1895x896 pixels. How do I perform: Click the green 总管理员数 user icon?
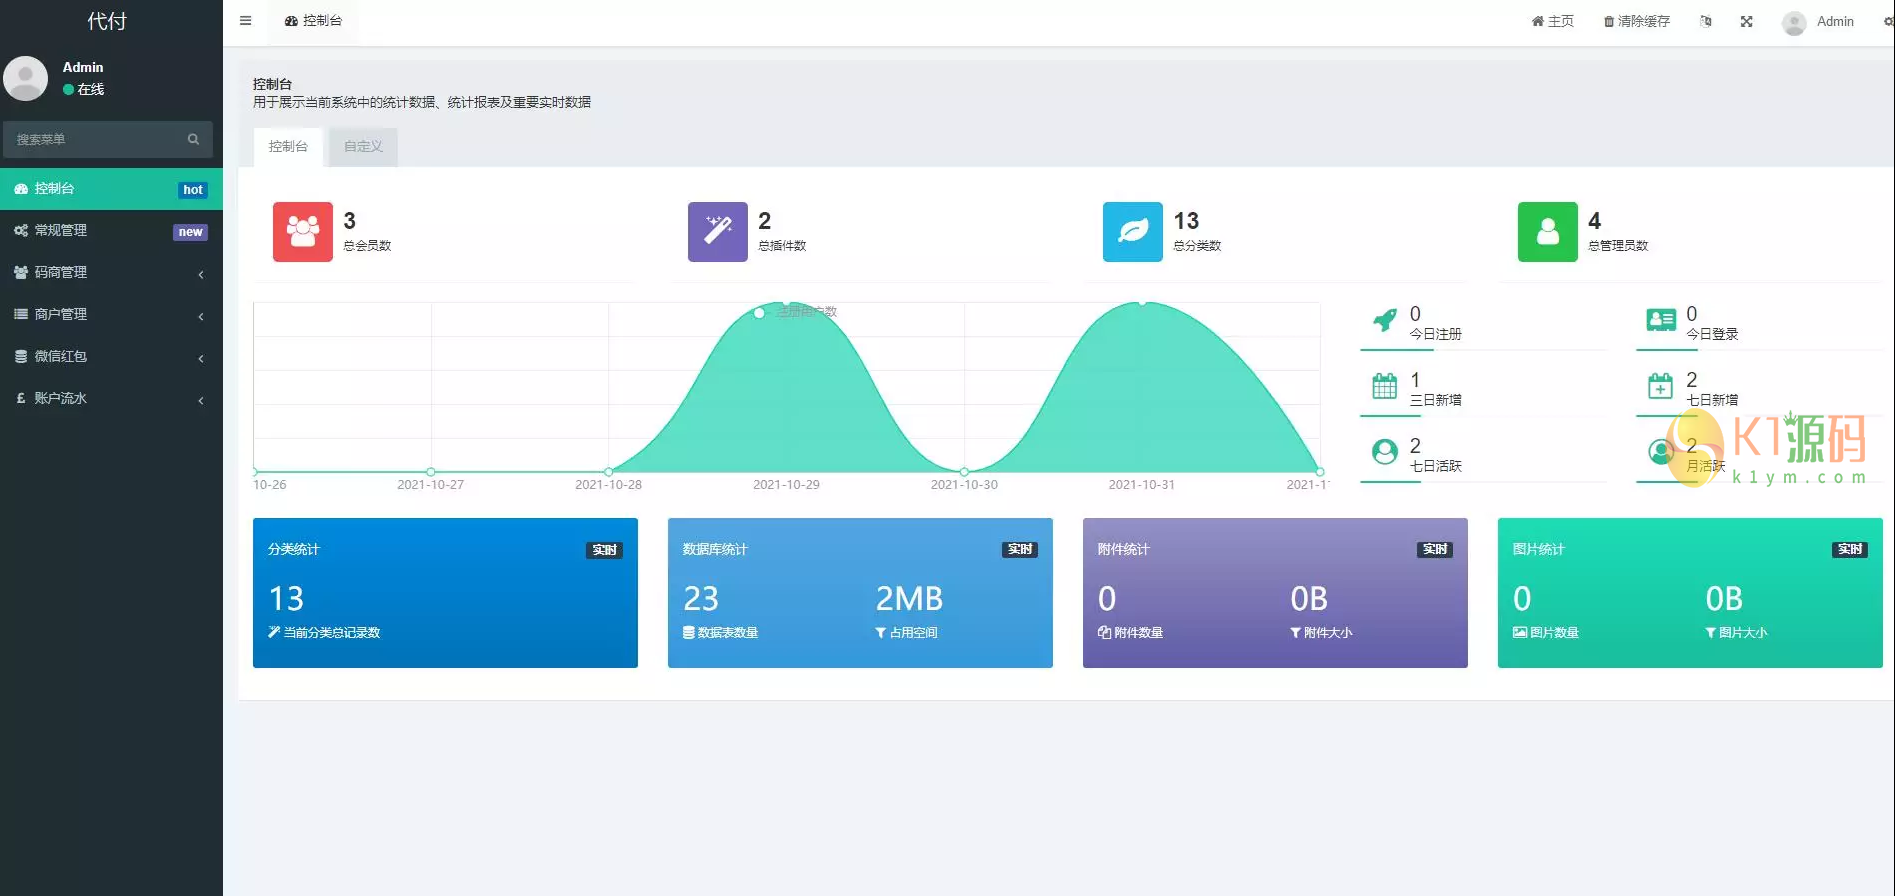pos(1548,232)
